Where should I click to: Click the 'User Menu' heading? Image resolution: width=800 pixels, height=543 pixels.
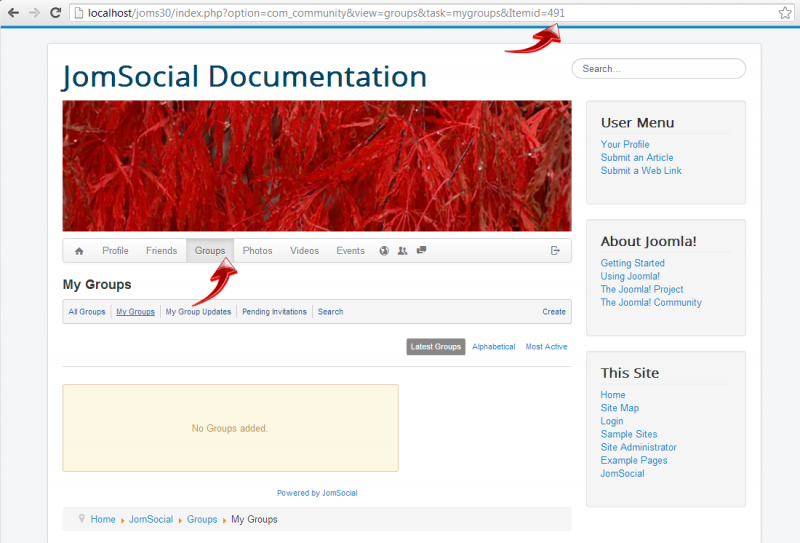tap(637, 123)
